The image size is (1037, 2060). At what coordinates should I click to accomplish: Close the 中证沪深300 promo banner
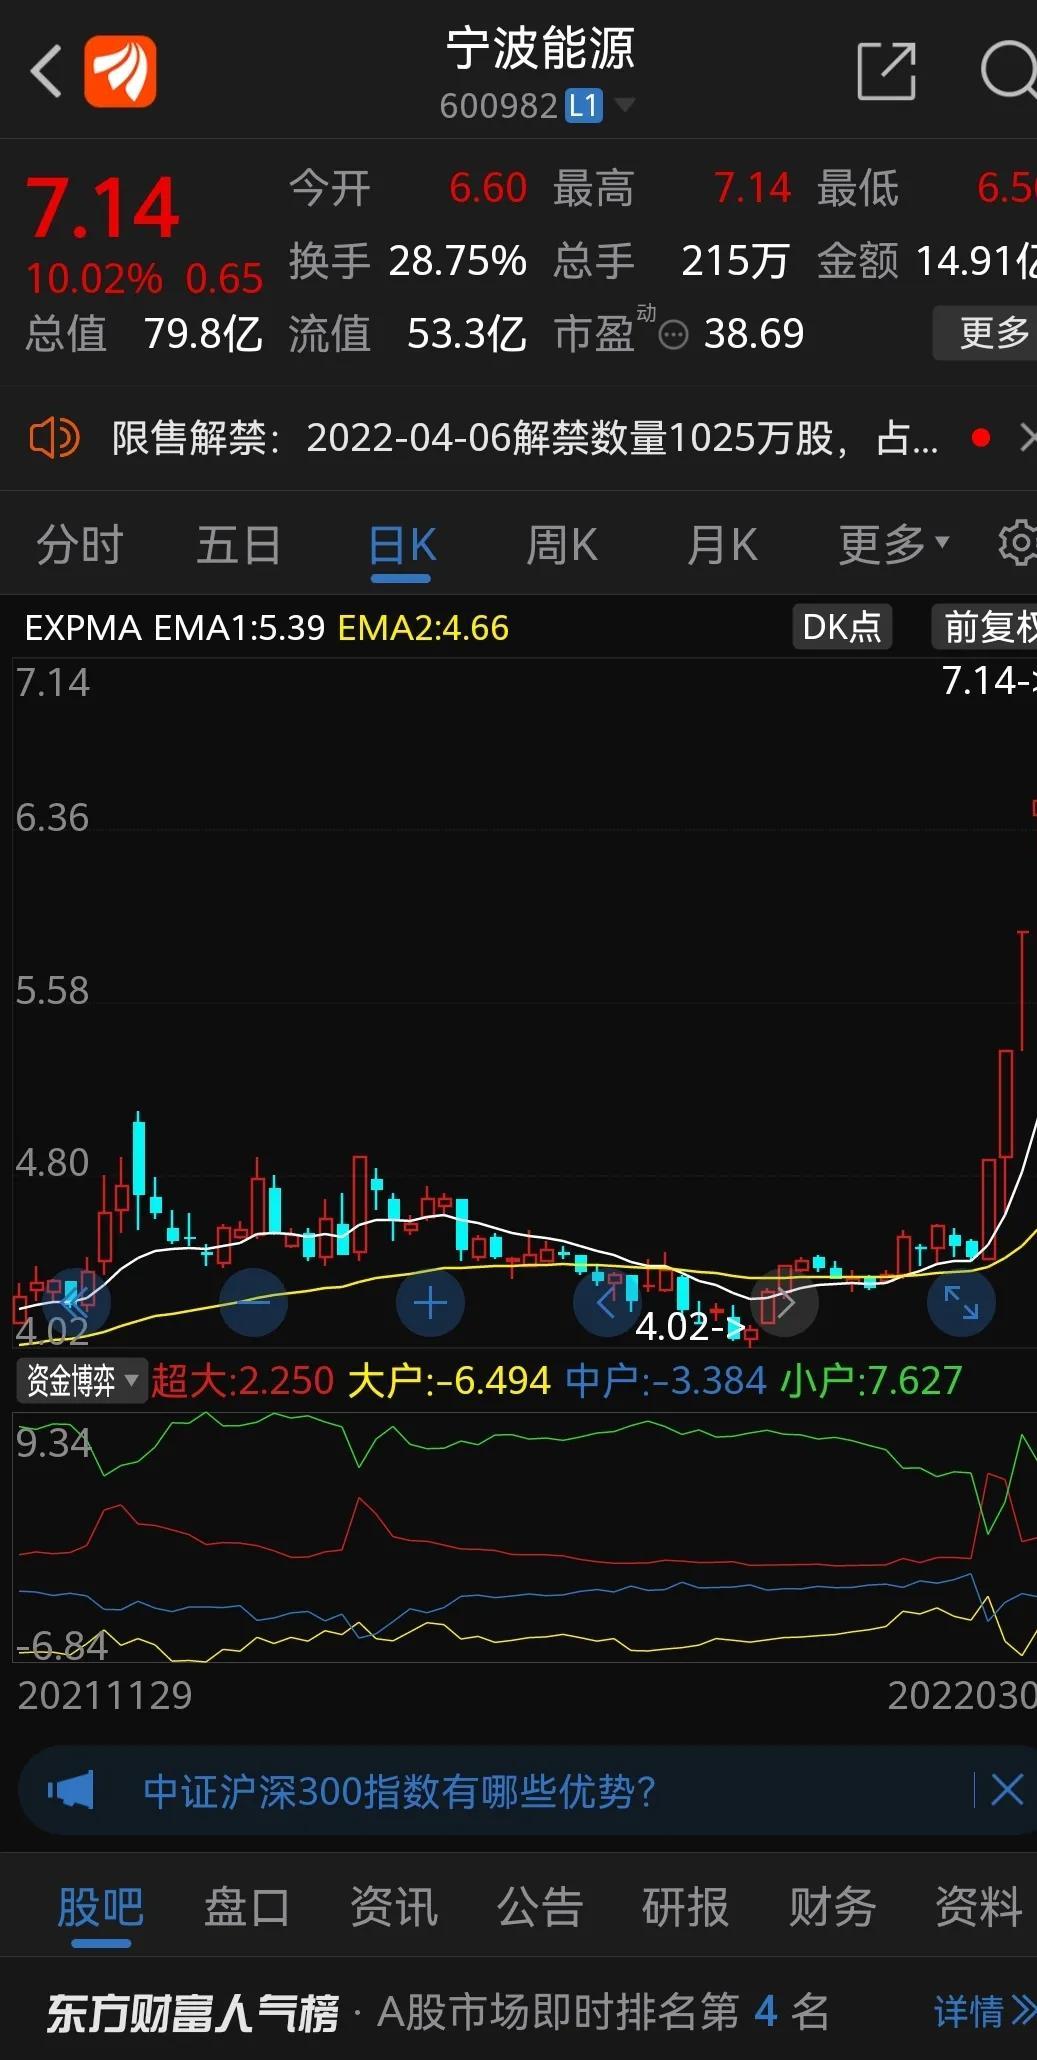point(1006,1790)
